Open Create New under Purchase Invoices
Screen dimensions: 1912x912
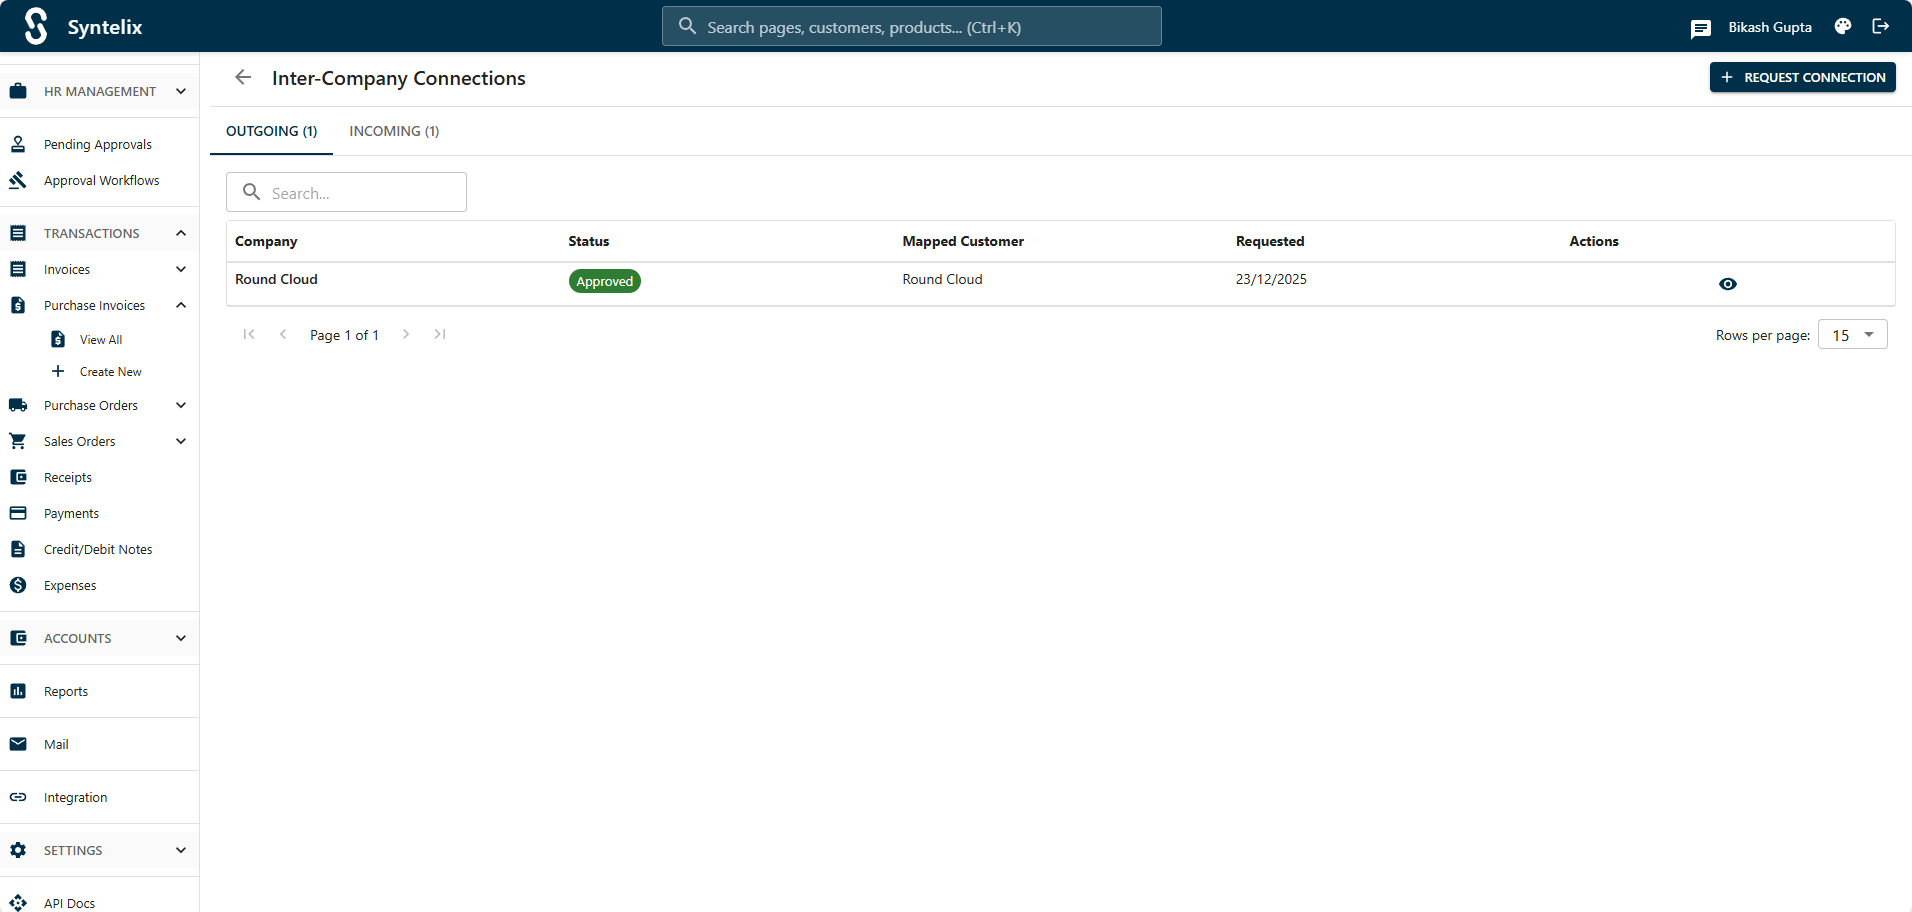tap(110, 371)
